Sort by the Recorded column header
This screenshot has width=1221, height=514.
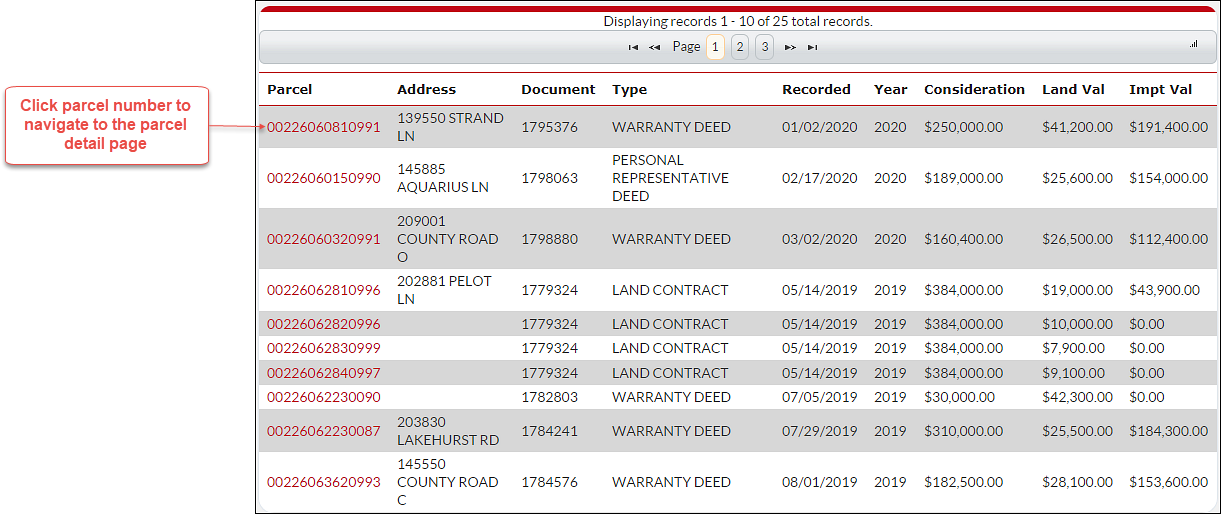click(817, 89)
